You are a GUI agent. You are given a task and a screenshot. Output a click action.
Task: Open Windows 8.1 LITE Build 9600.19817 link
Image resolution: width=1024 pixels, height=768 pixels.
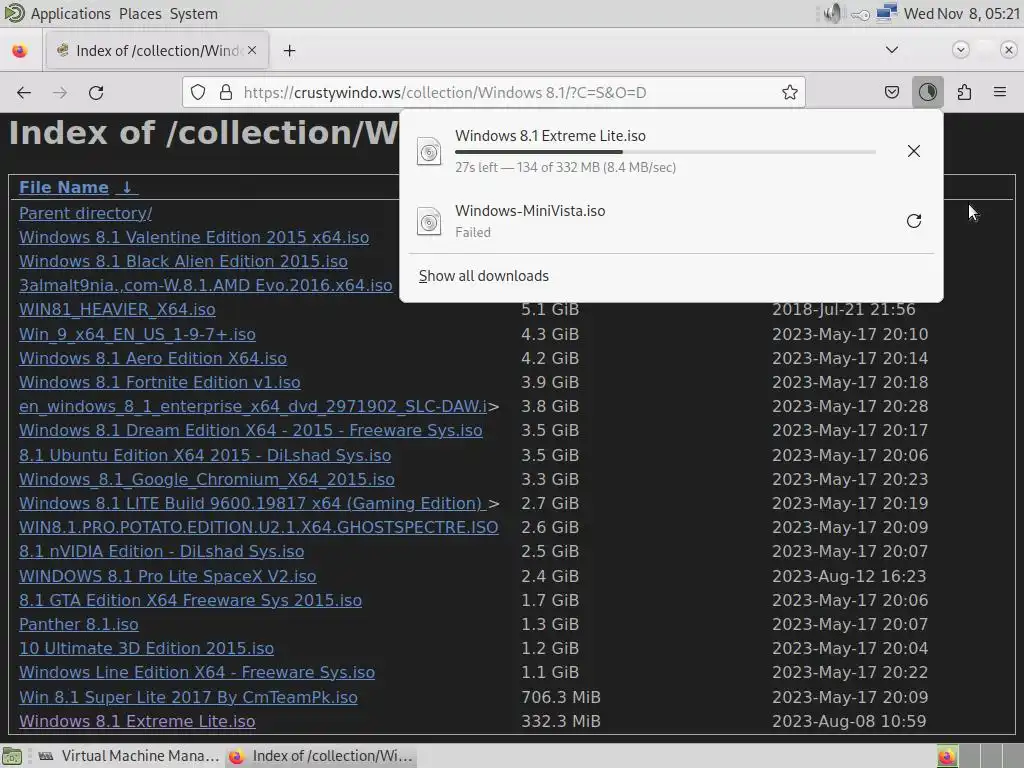coord(253,504)
